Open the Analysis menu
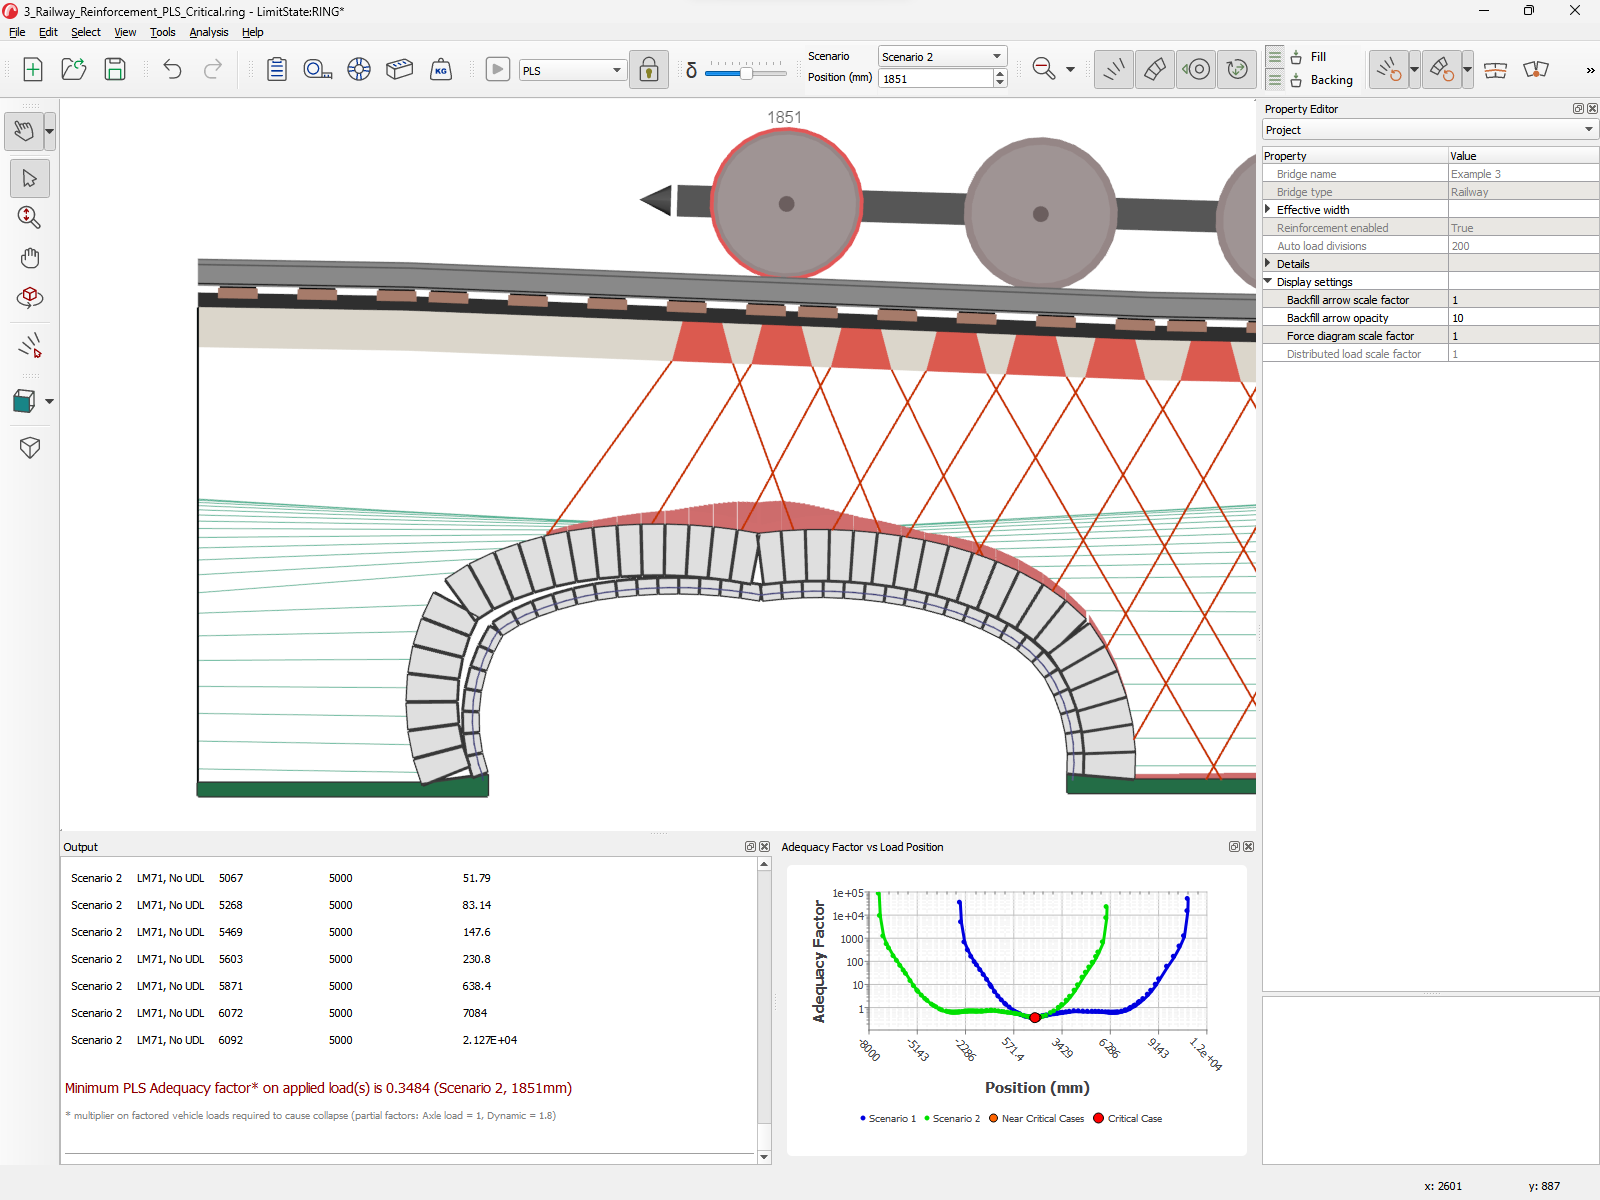 click(x=208, y=32)
